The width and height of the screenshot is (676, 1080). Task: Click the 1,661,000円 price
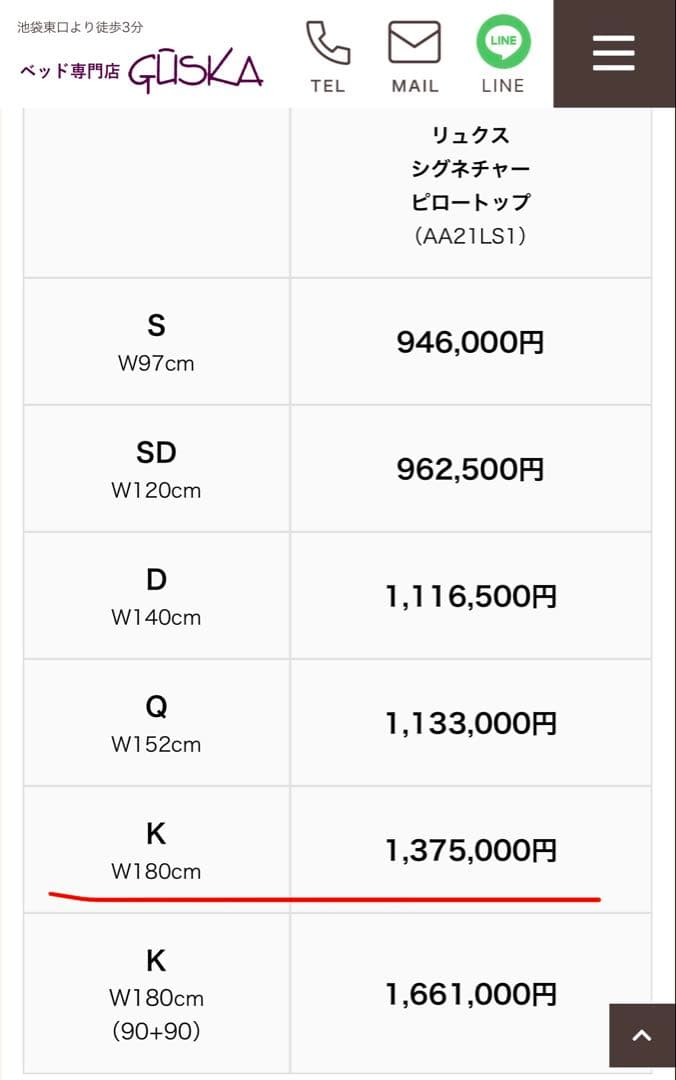[470, 995]
